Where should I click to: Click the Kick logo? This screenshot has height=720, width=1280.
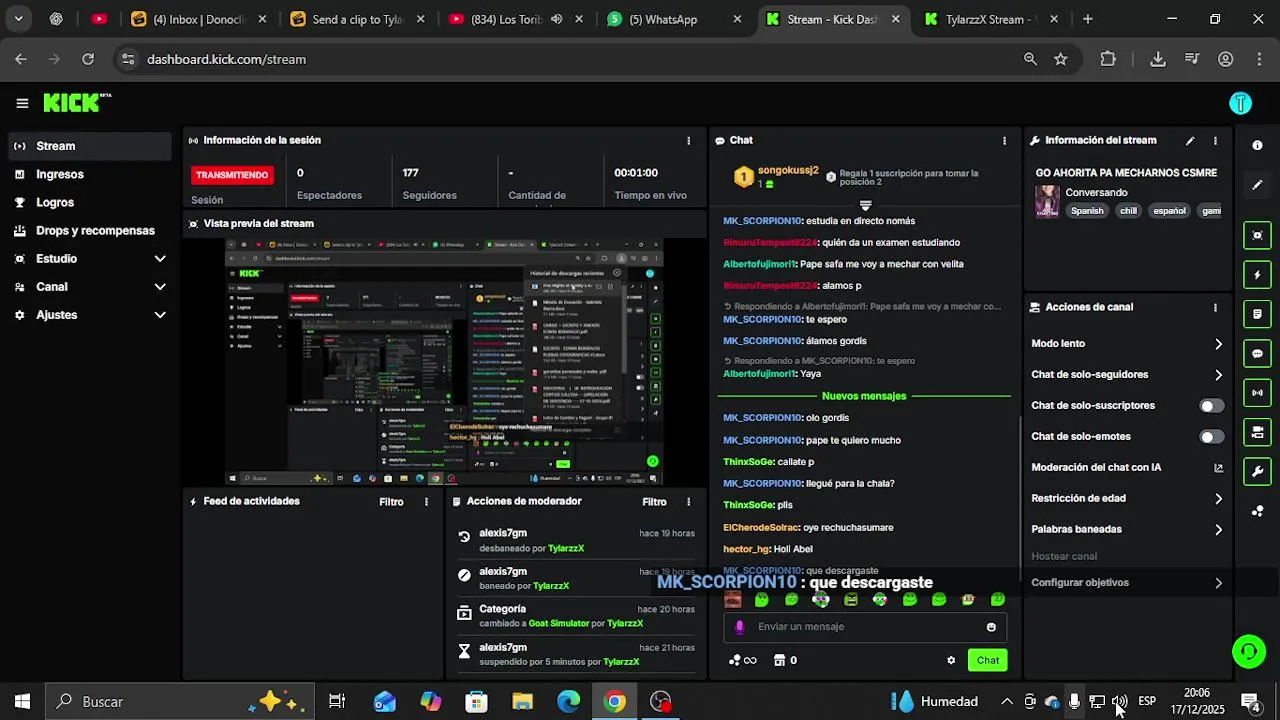77,102
